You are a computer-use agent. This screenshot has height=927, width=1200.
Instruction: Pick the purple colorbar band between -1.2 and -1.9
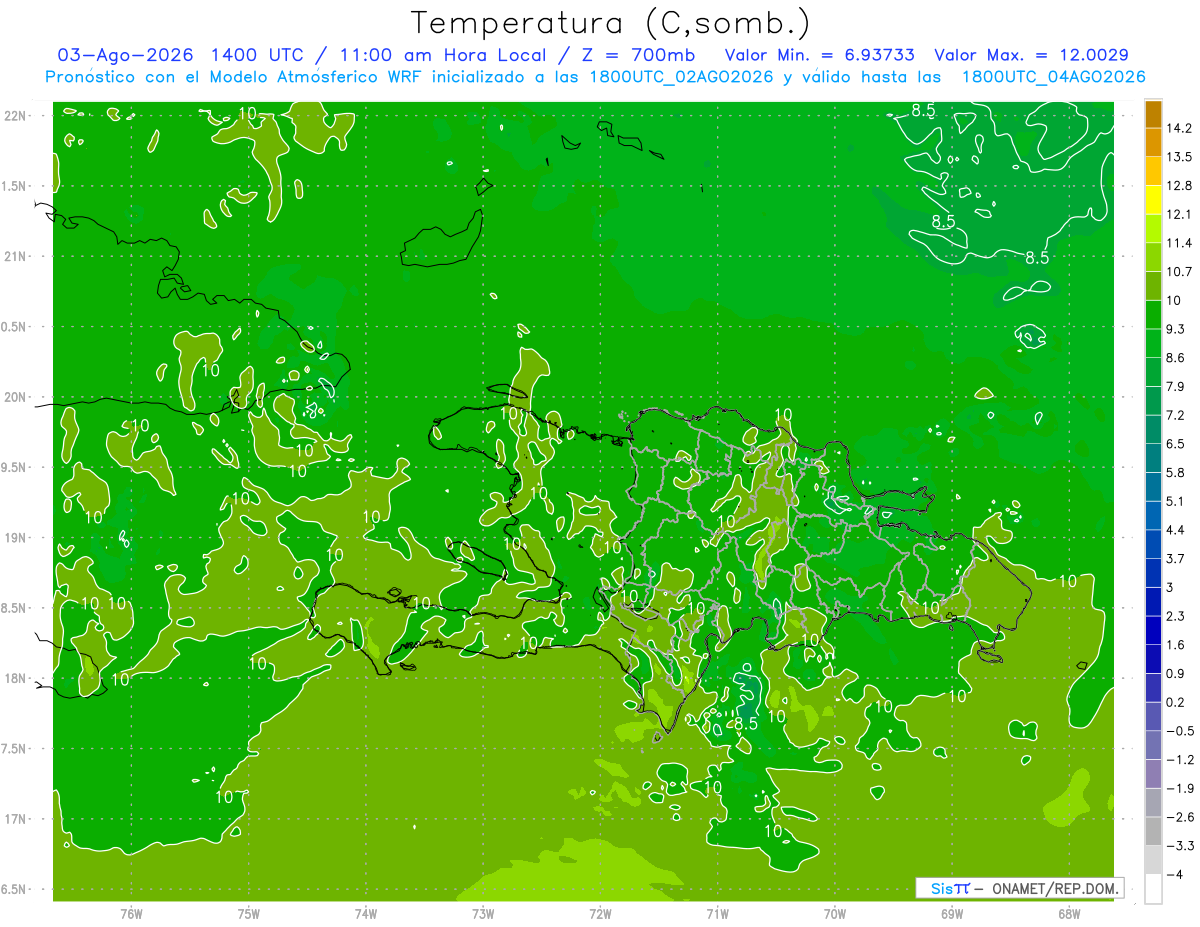[1153, 774]
